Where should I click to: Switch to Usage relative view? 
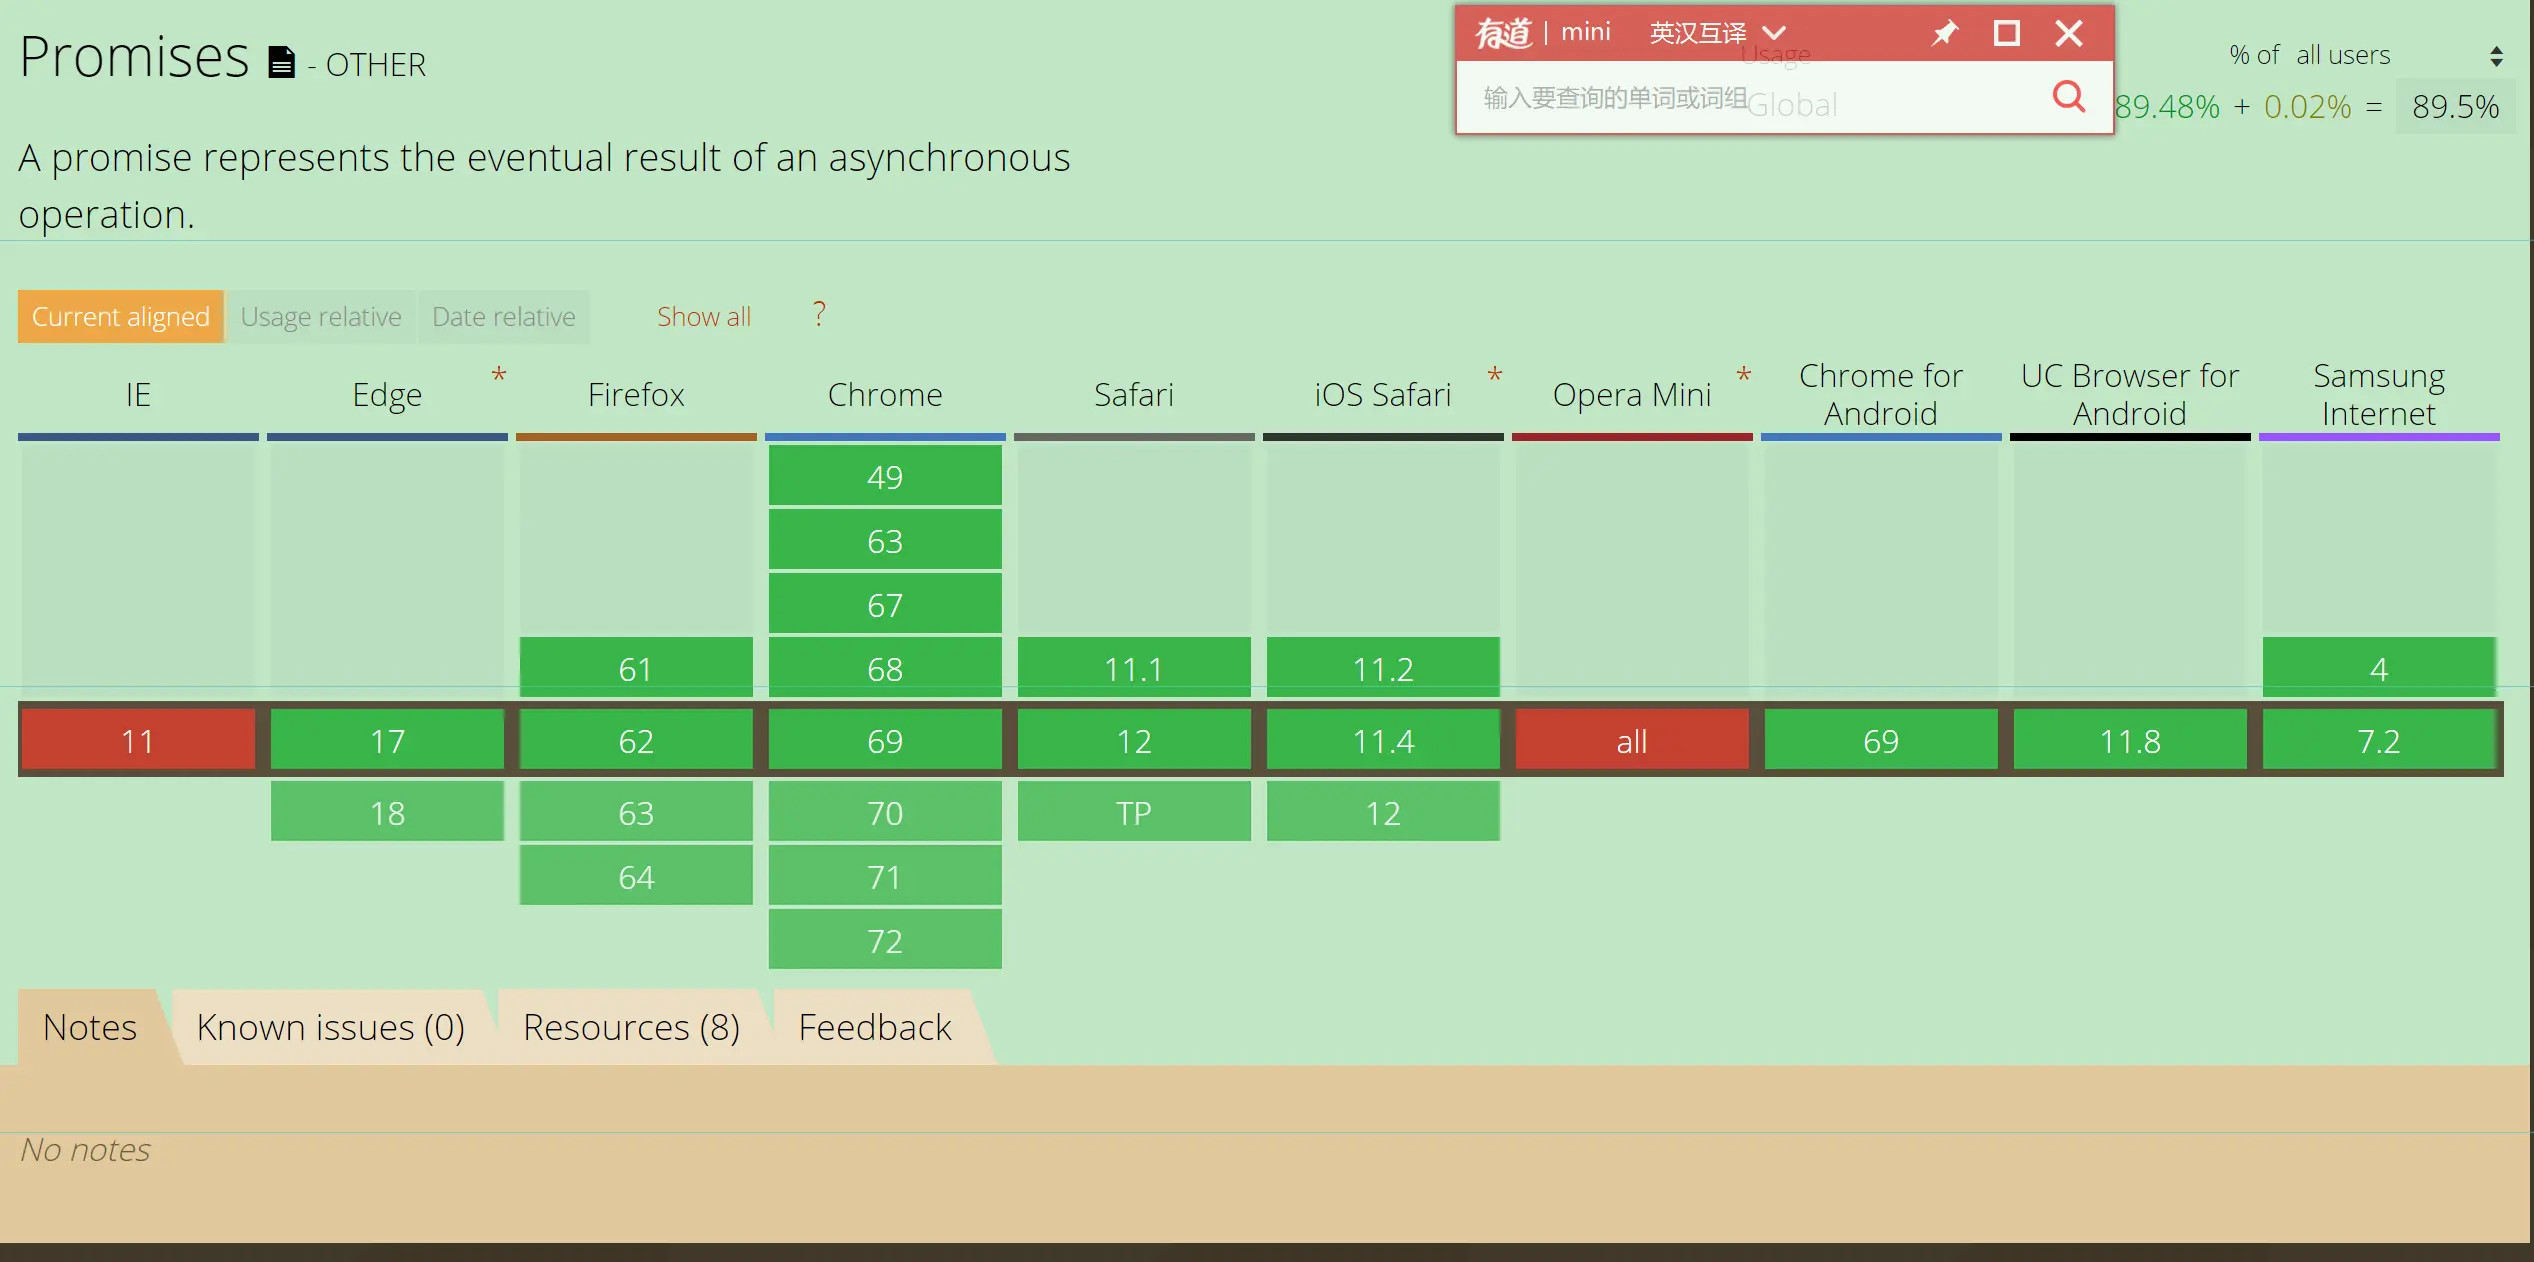[321, 317]
